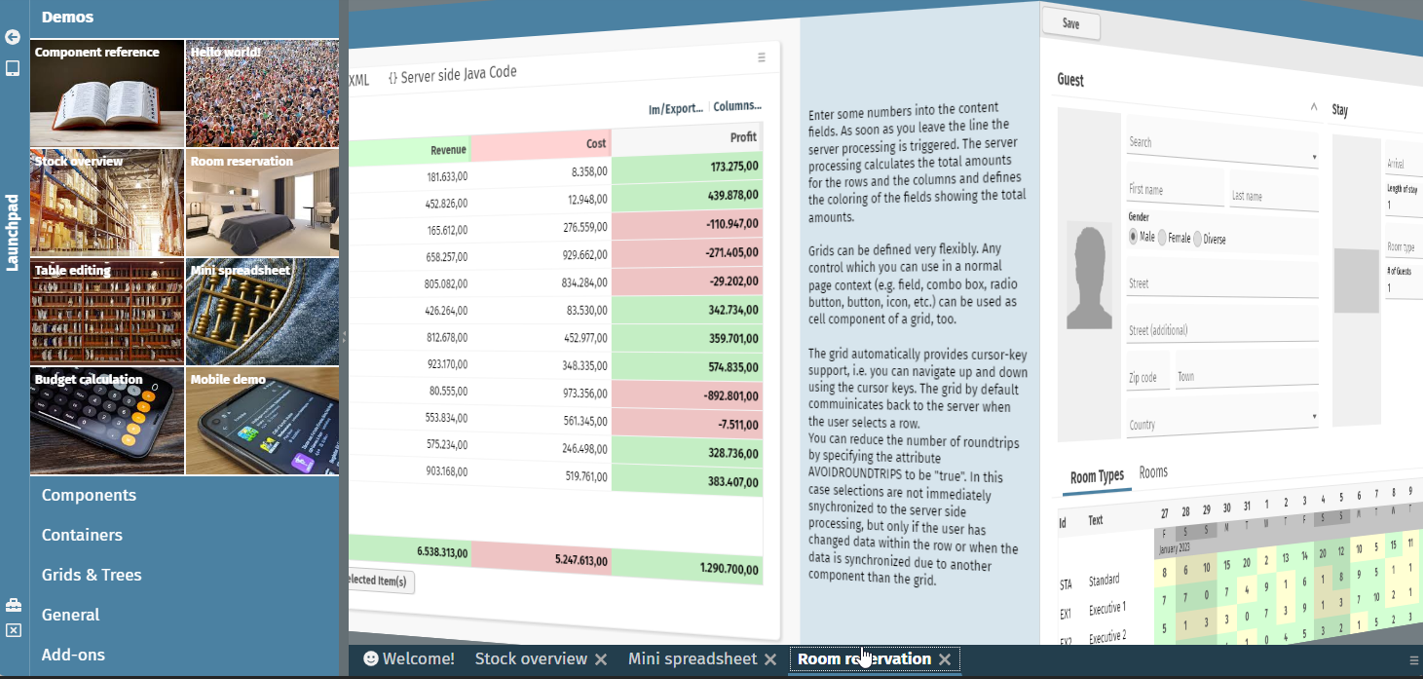Viewport: 1423px width, 679px height.
Task: Select the Diverse gender radio button
Action: pos(1197,239)
